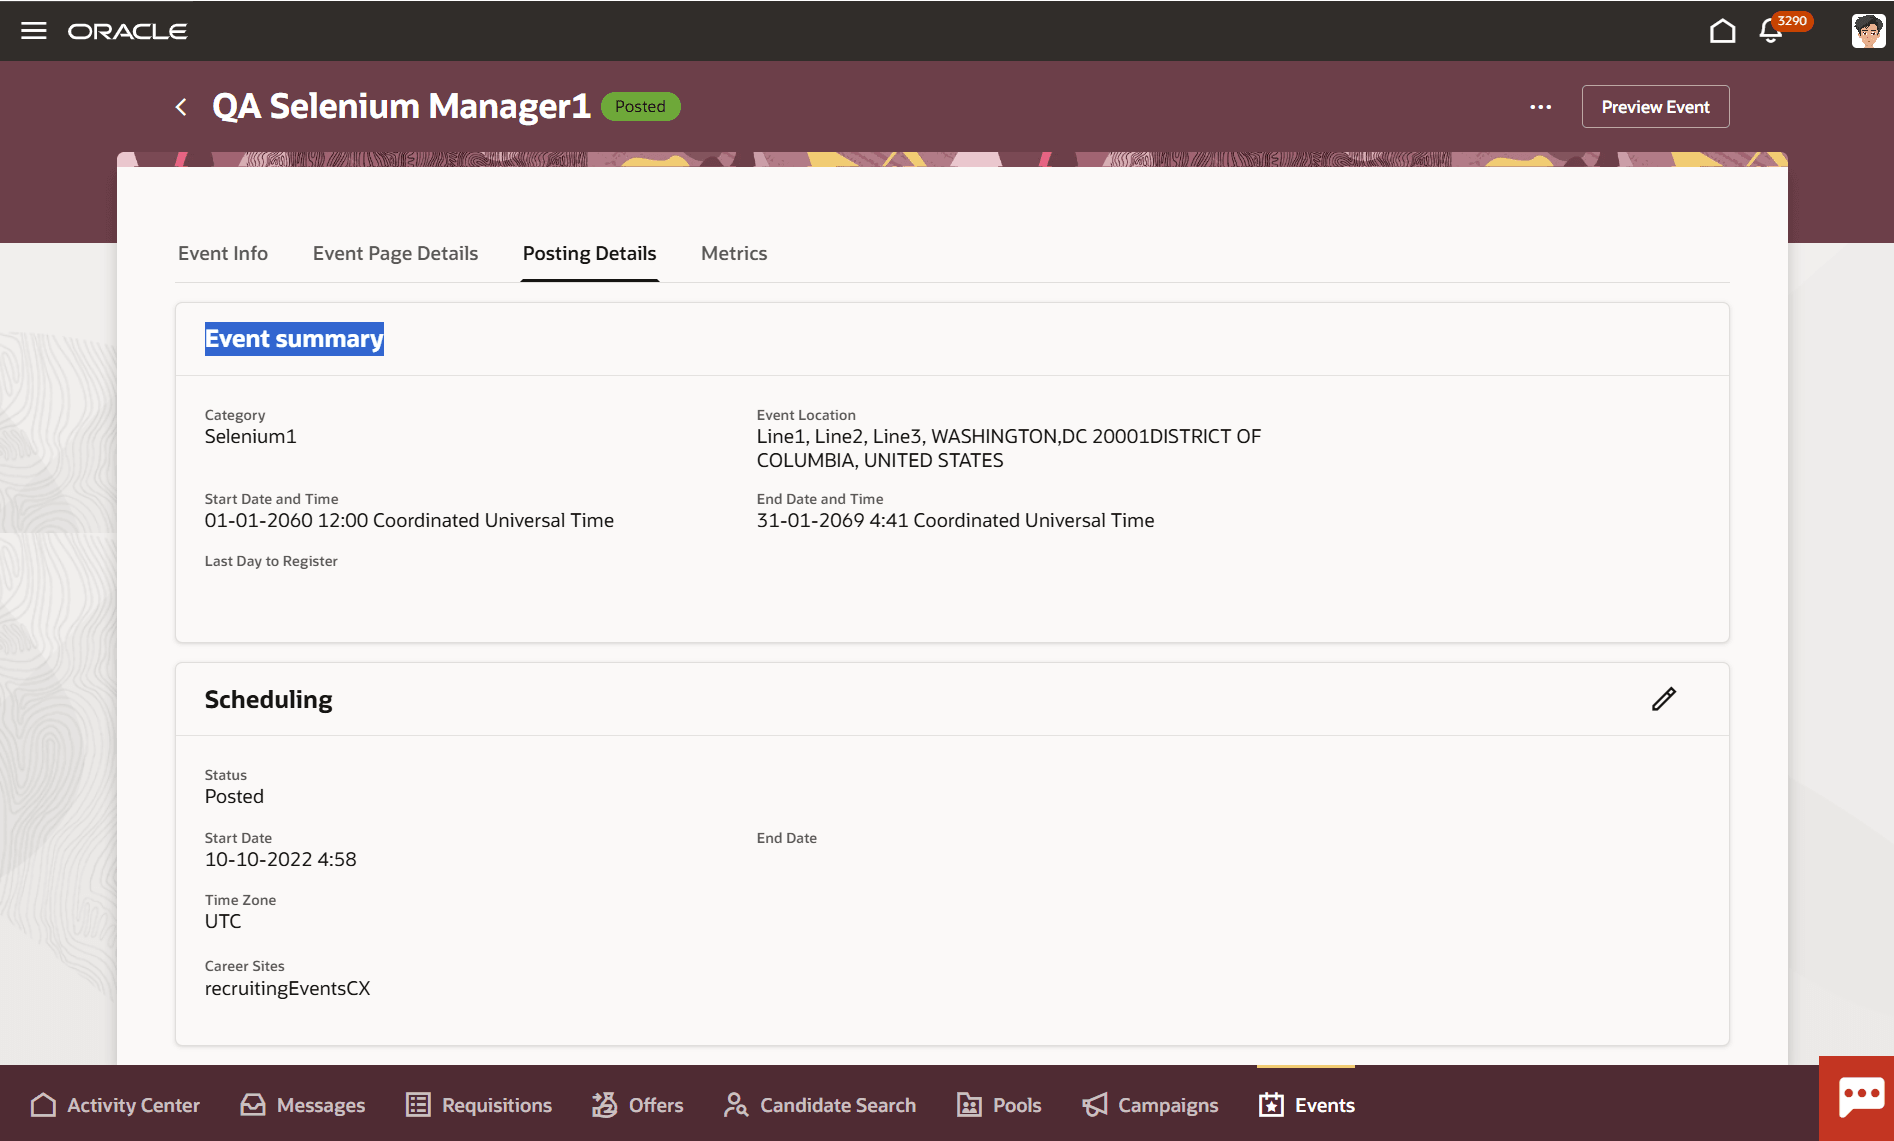Open Requisitions in bottom navigation
This screenshot has height=1141, width=1894.
pos(478,1105)
